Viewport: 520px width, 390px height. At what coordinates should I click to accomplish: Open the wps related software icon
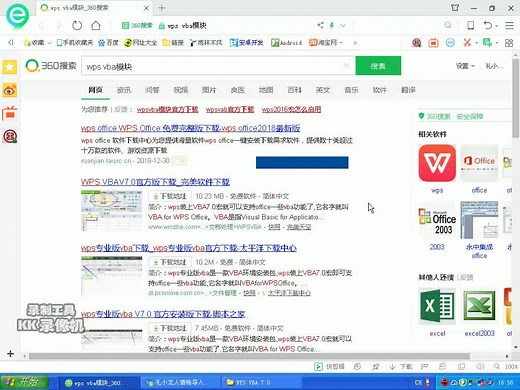tap(437, 163)
